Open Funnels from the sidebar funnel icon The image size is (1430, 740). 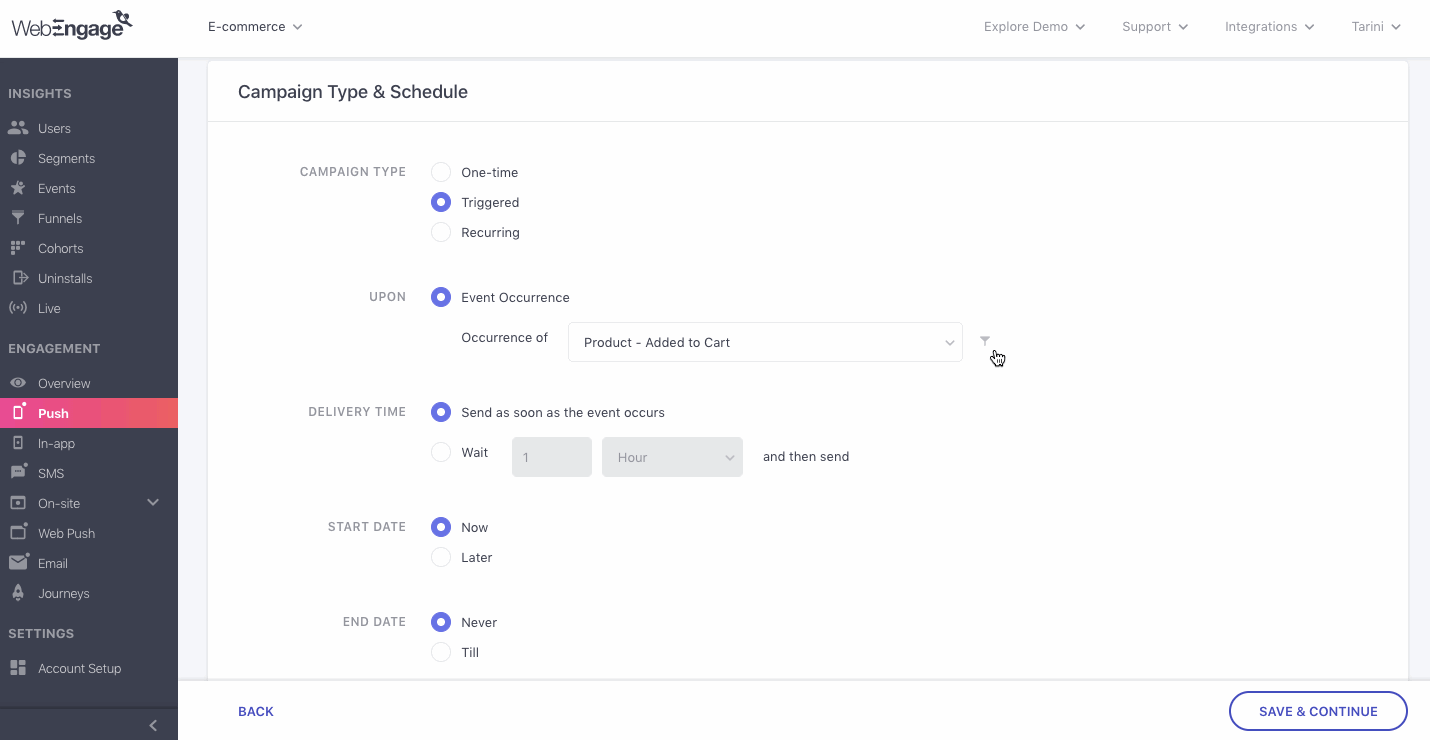click(18, 218)
